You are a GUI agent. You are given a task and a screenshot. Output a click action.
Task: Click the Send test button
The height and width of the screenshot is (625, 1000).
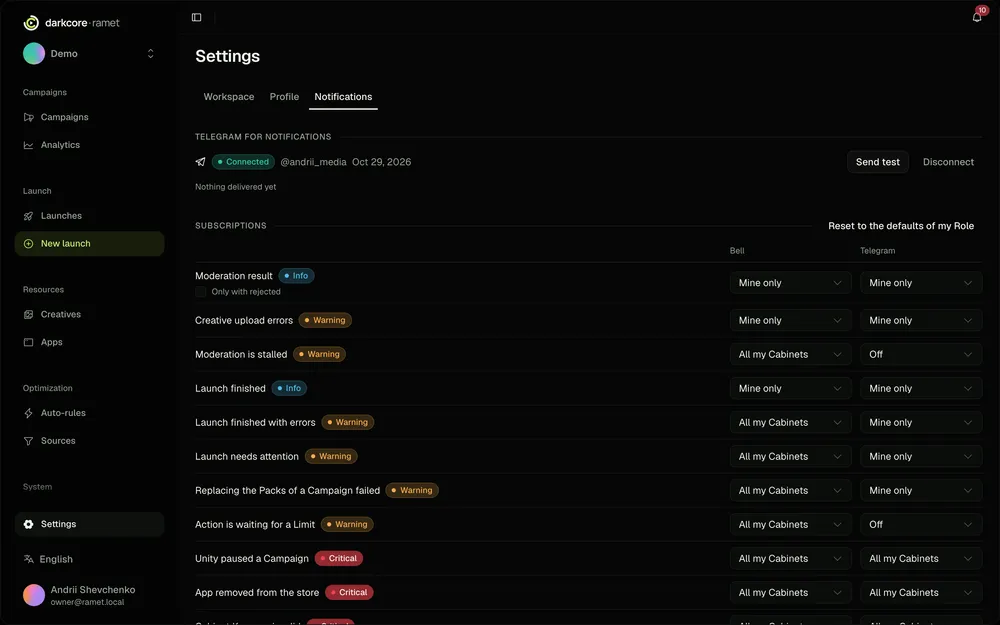tap(878, 162)
